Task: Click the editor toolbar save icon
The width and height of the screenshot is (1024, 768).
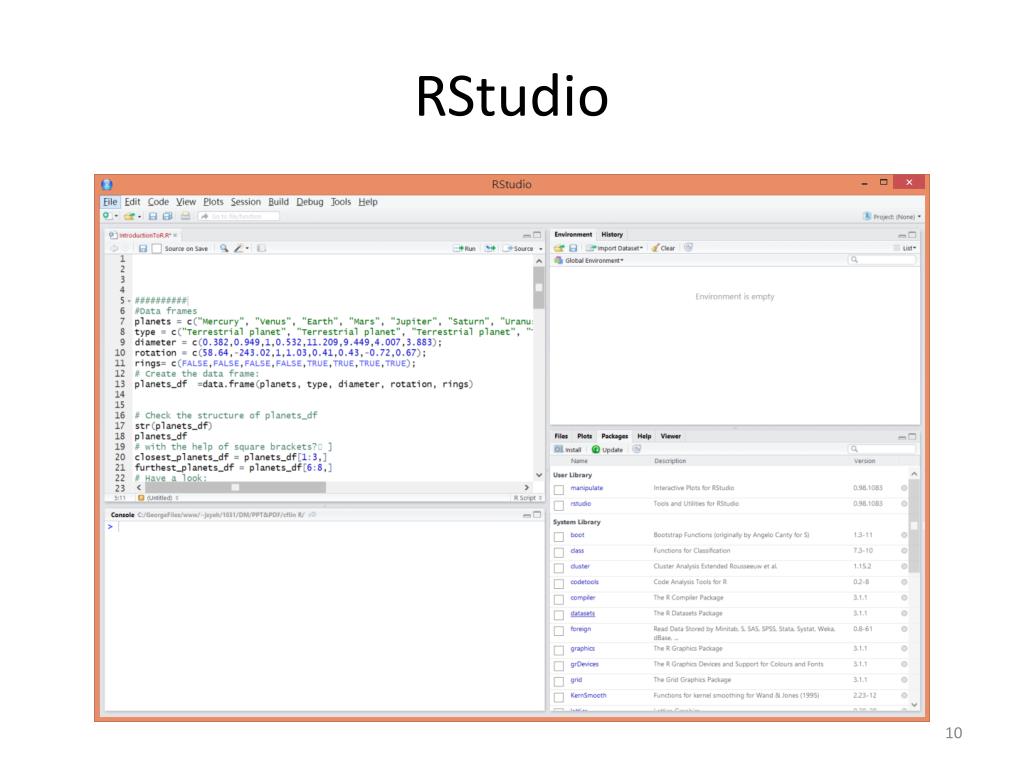Action: (143, 249)
